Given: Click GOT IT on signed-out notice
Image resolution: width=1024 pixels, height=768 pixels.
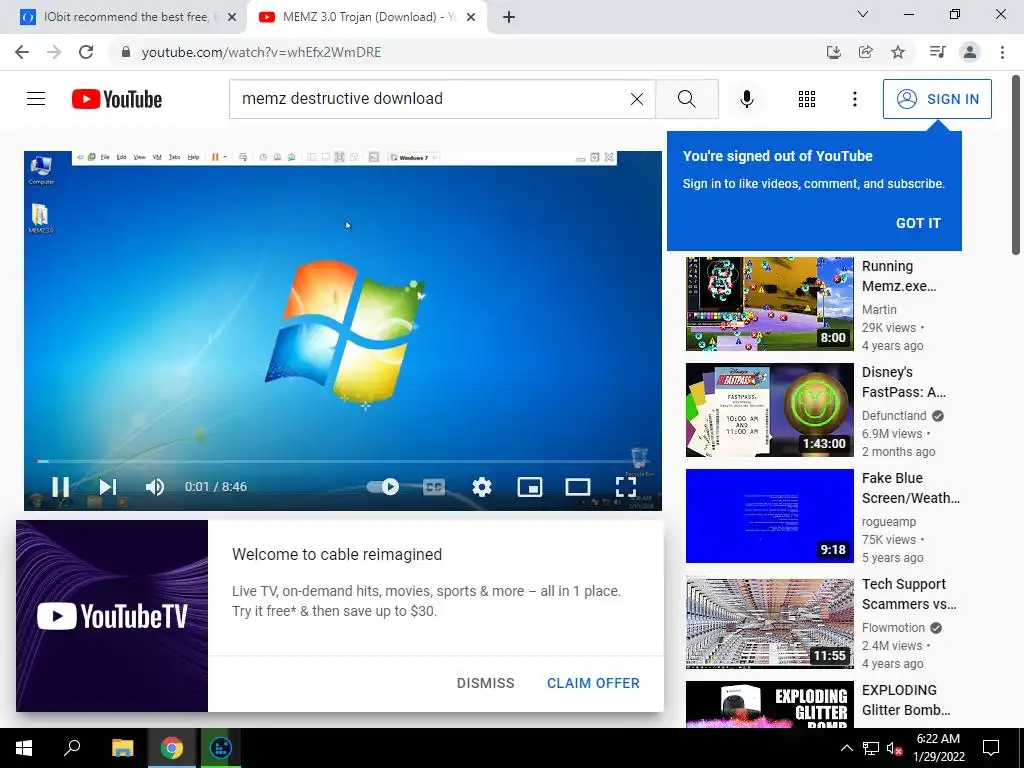Looking at the screenshot, I should pos(918,223).
